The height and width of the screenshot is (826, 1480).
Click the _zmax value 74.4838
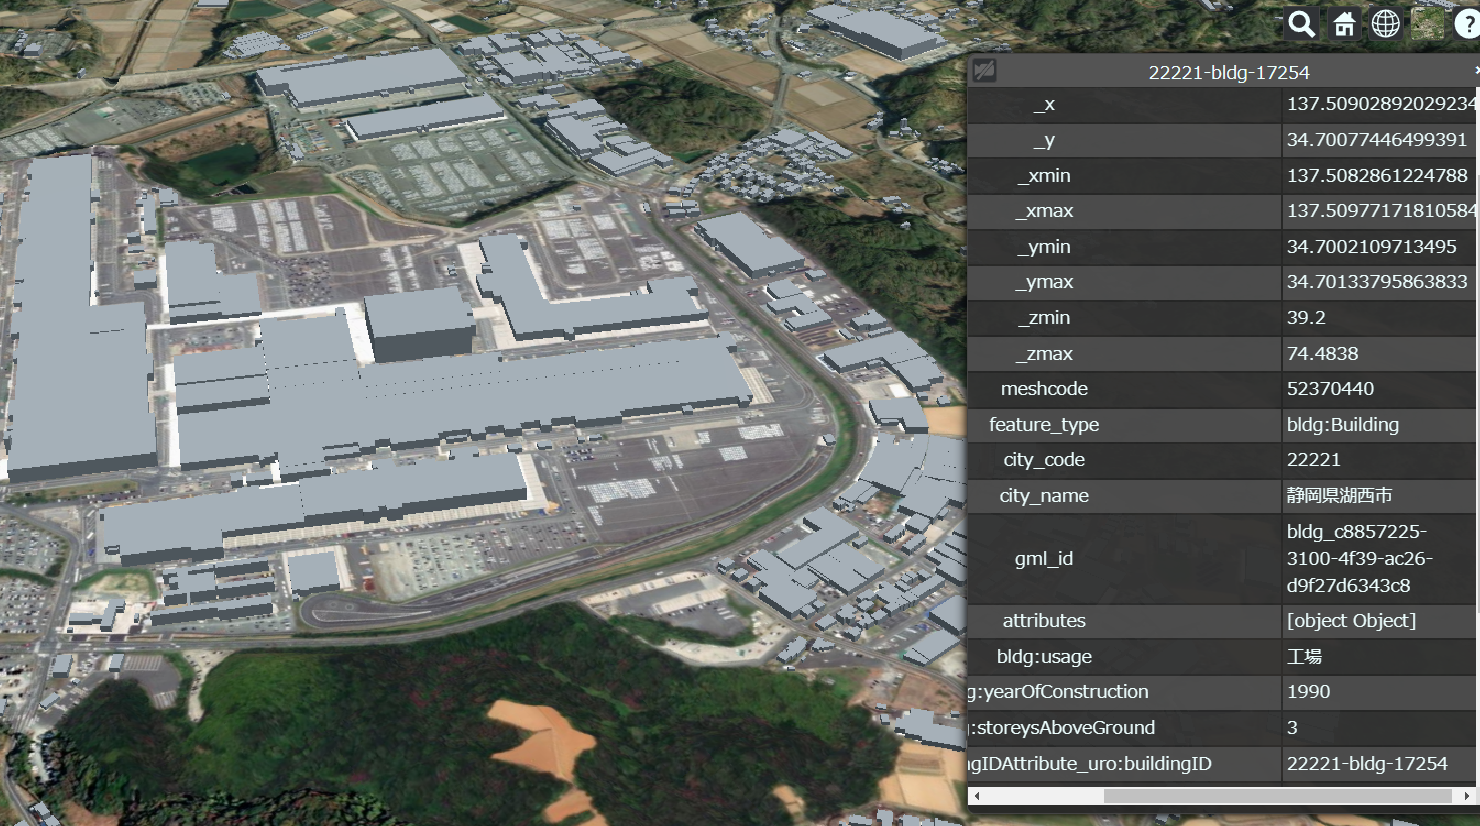1322,354
